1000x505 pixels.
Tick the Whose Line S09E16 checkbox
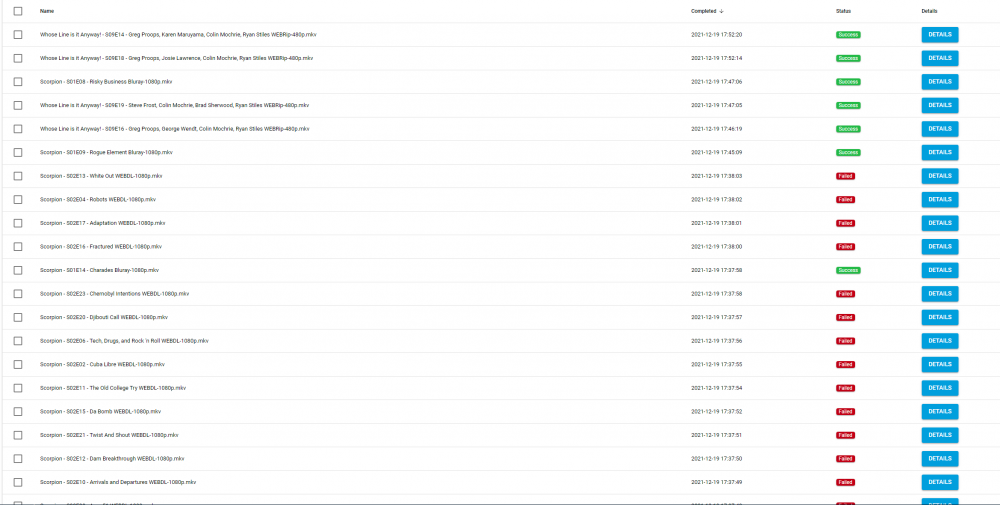[17, 129]
